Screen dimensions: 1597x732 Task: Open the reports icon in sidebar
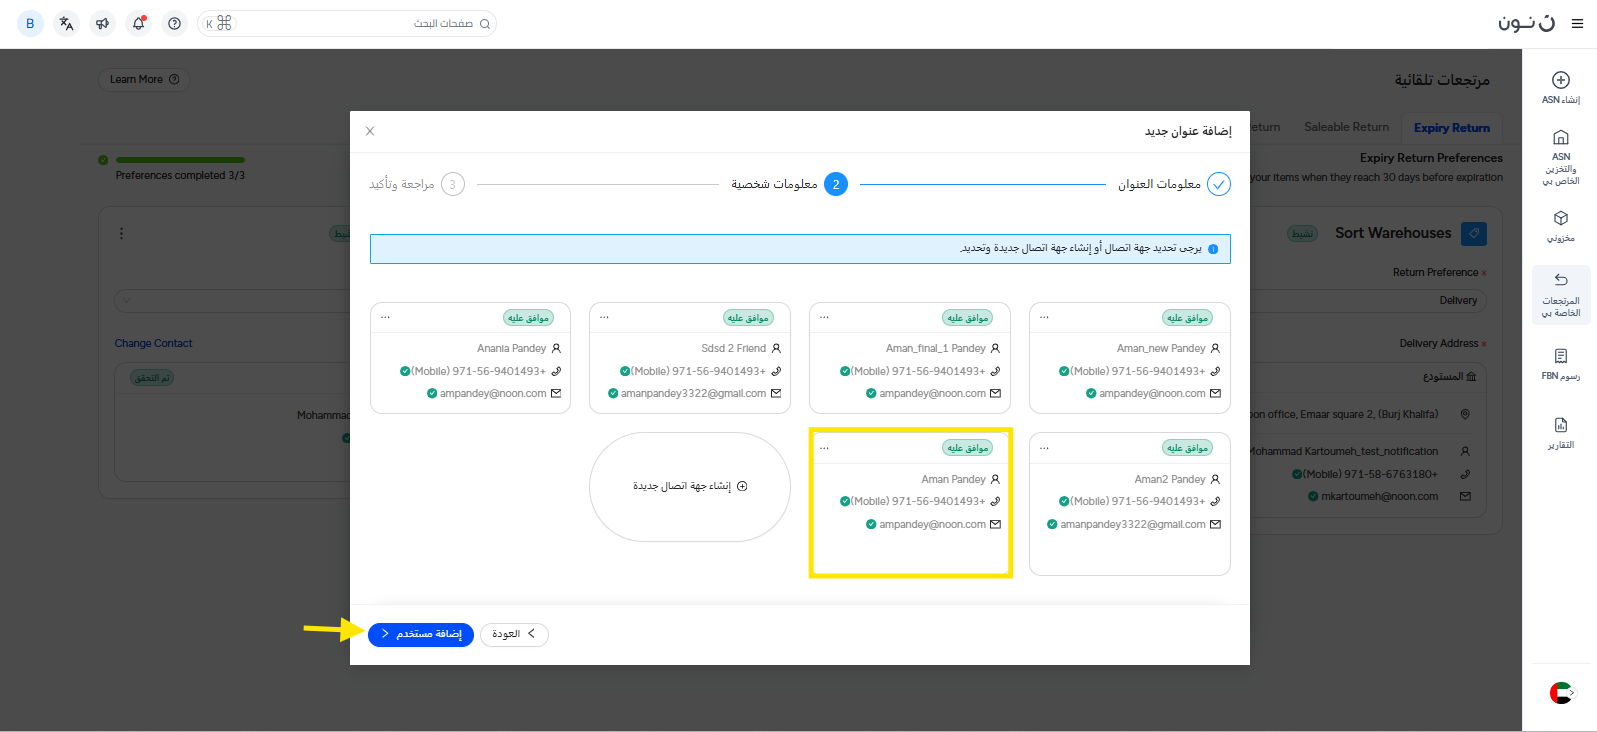pos(1560,426)
